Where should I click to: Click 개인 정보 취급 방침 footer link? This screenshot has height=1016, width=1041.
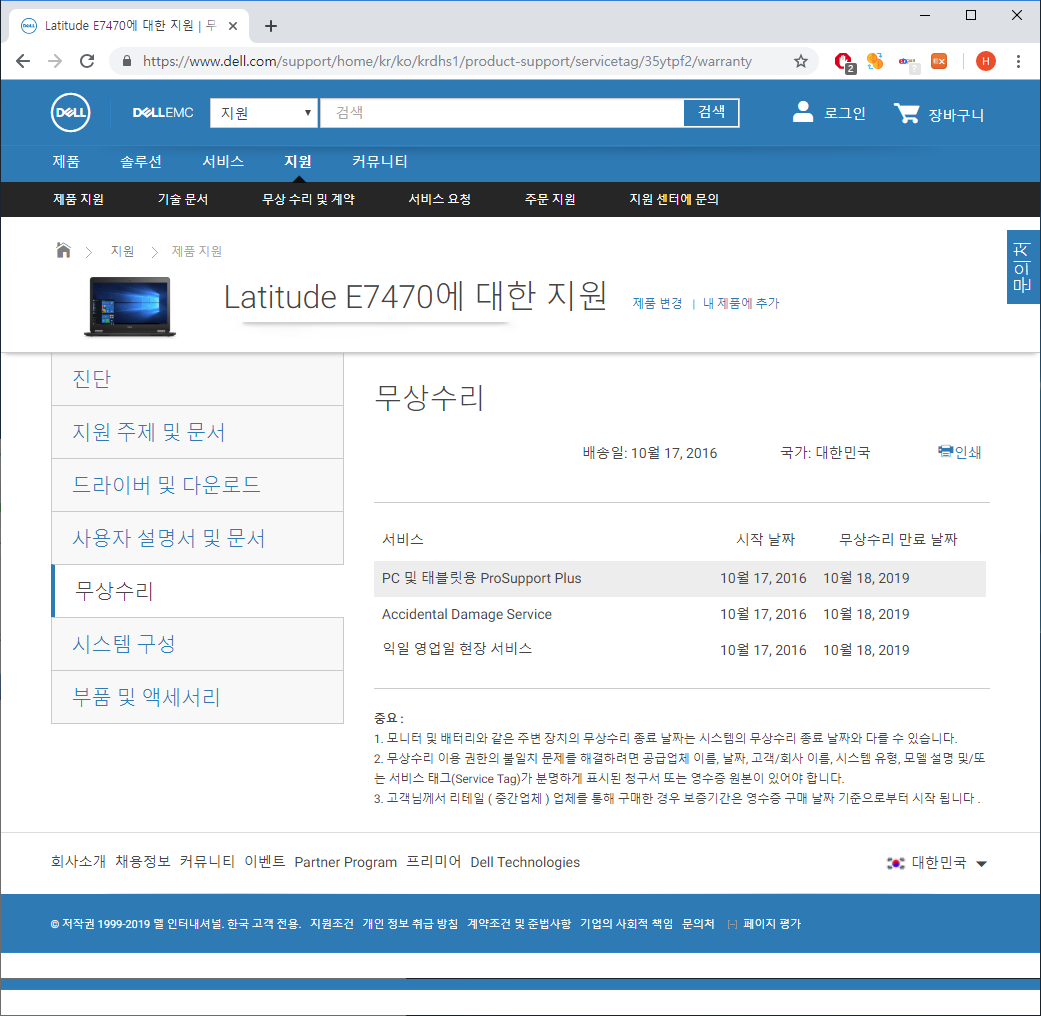coord(410,924)
